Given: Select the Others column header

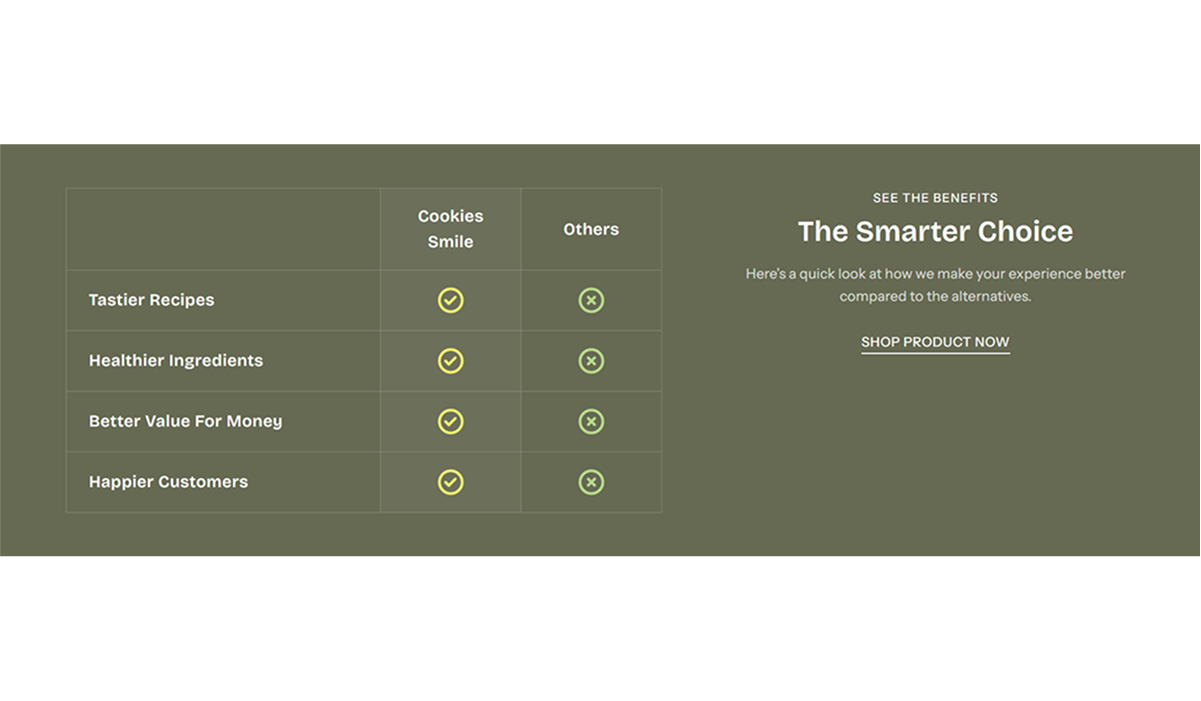Looking at the screenshot, I should click(591, 229).
